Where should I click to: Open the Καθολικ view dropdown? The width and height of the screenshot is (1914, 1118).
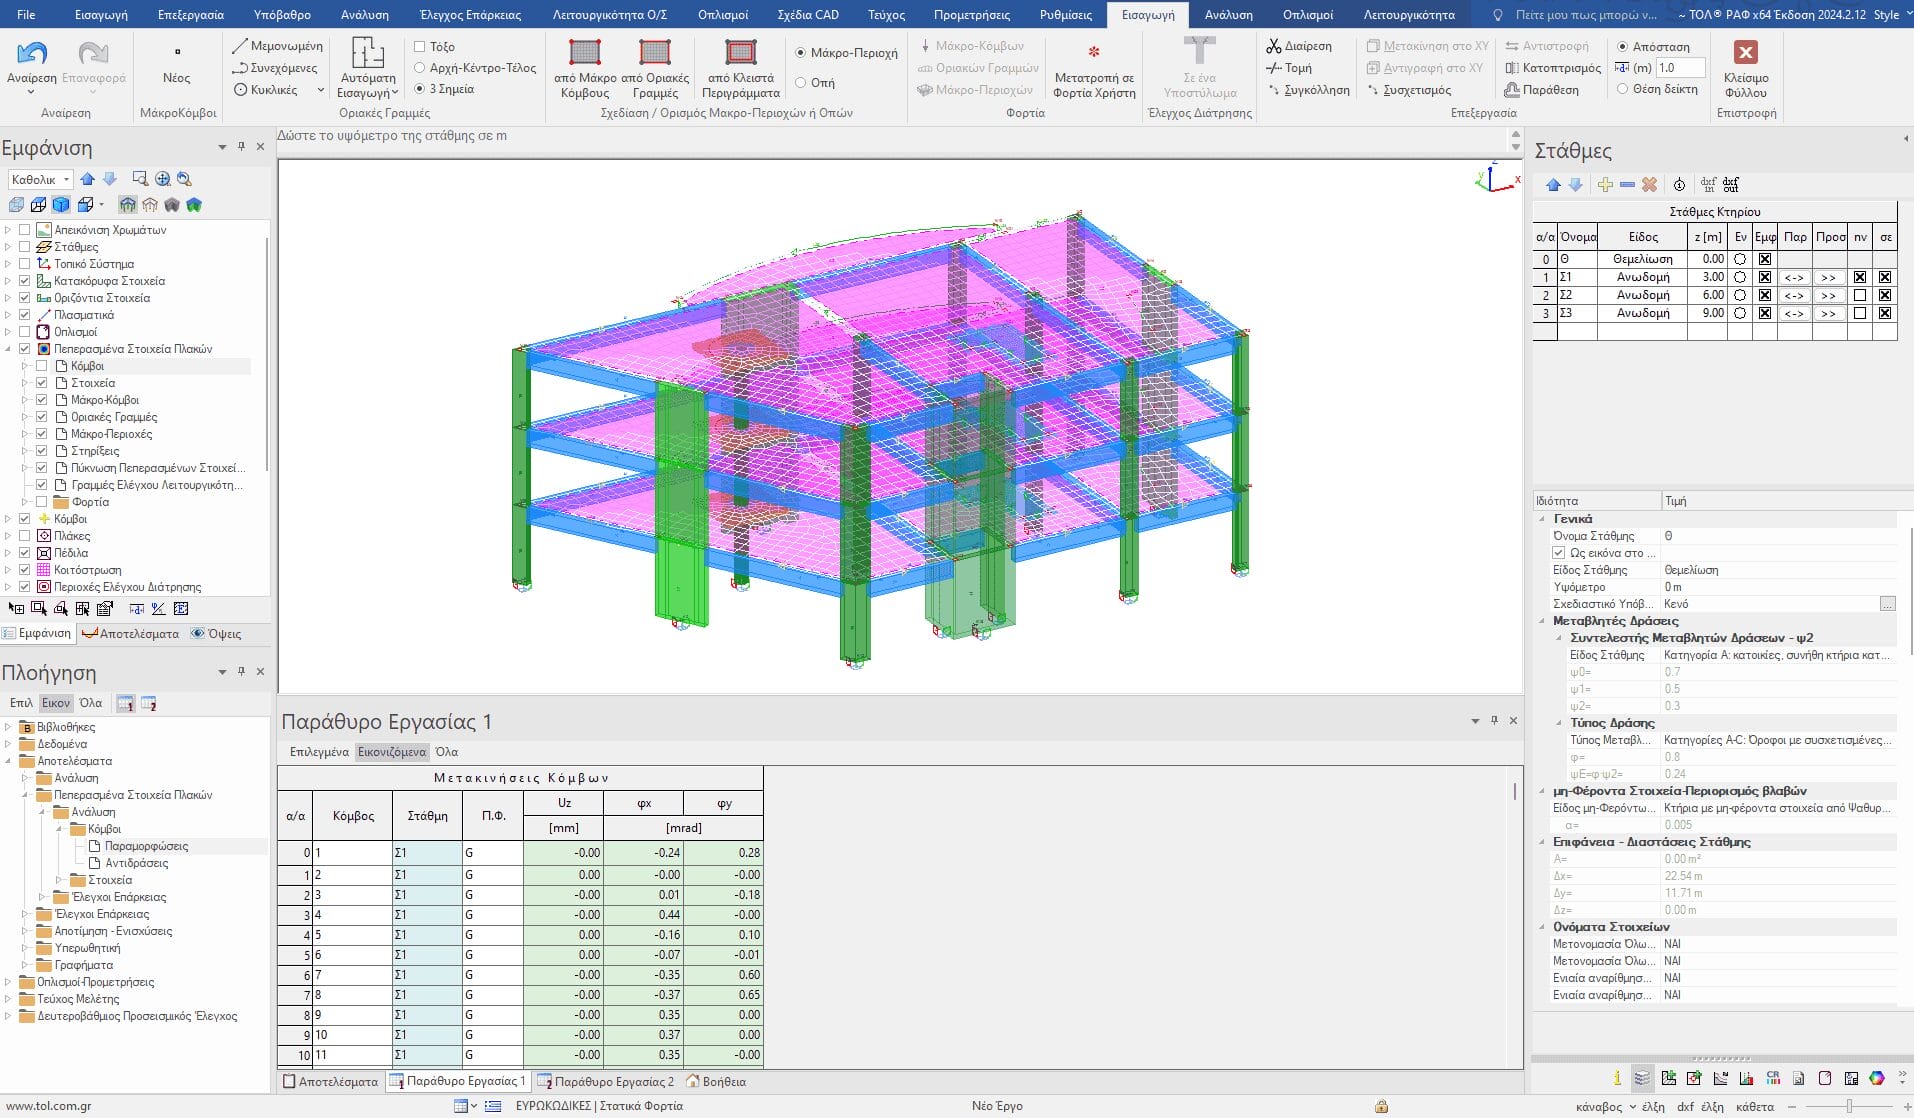pyautogui.click(x=40, y=180)
